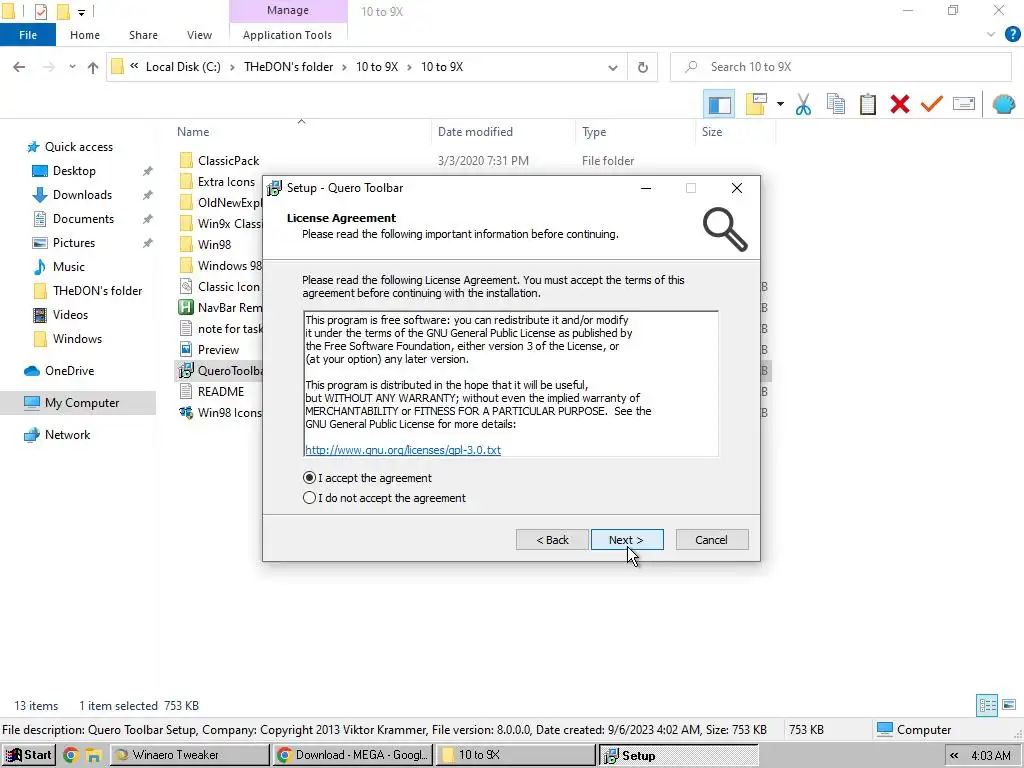Image resolution: width=1024 pixels, height=768 pixels.
Task: Switch to Download - MEGA Chrome taskbar button
Action: pyautogui.click(x=353, y=755)
